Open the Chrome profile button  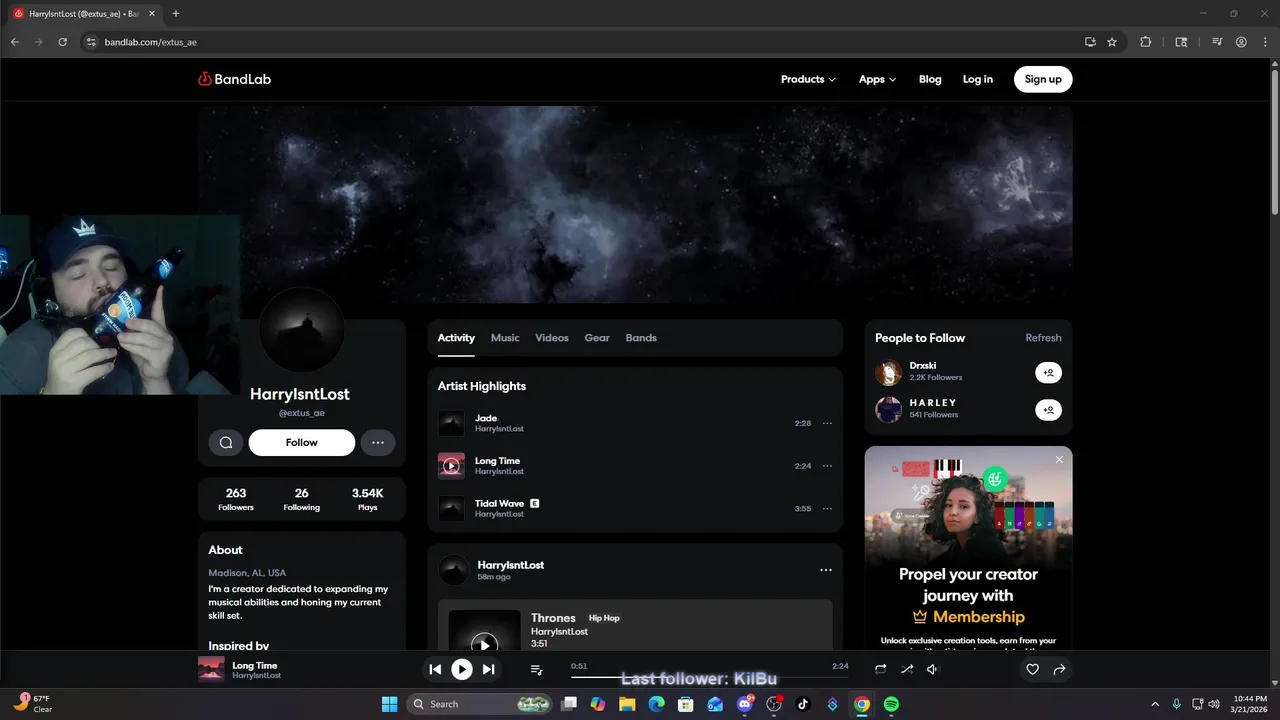(1241, 42)
